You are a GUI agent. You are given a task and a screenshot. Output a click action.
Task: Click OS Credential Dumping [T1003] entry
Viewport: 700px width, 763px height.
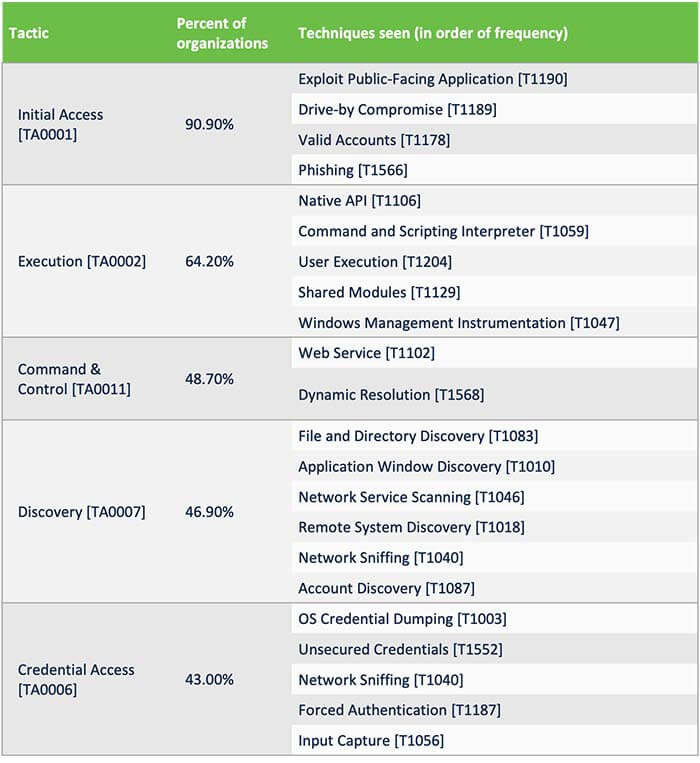tap(402, 619)
